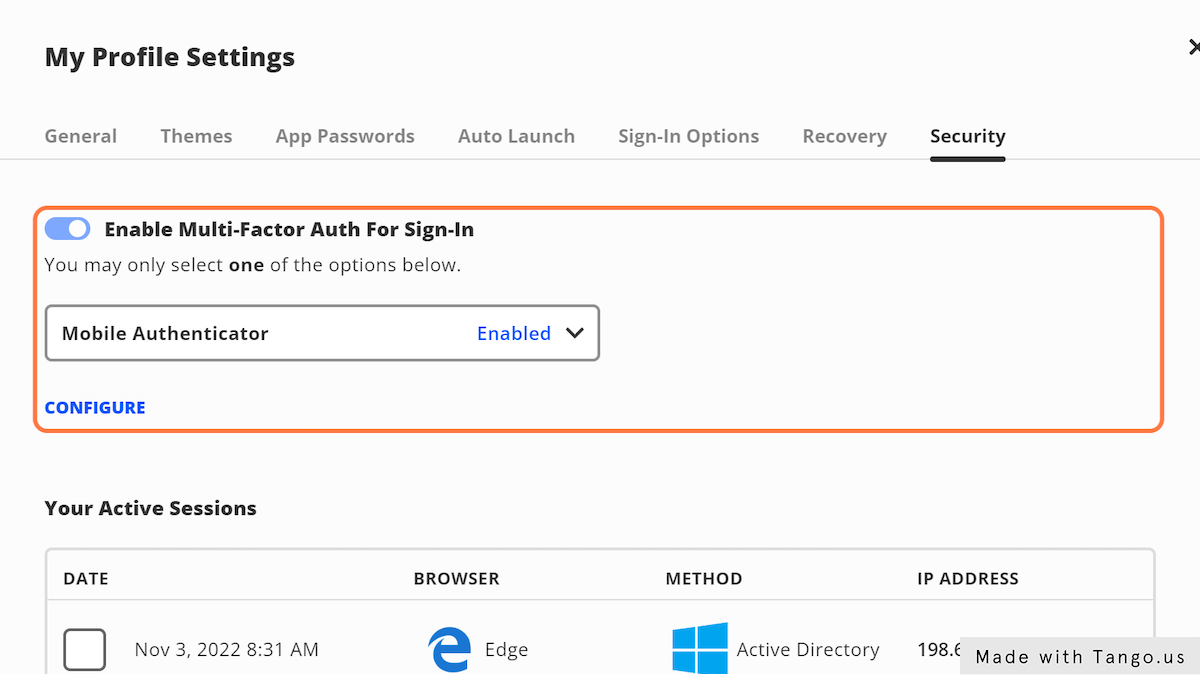Open the Enabled status chevron menu
Viewport: 1200px width, 675px height.
(x=574, y=333)
